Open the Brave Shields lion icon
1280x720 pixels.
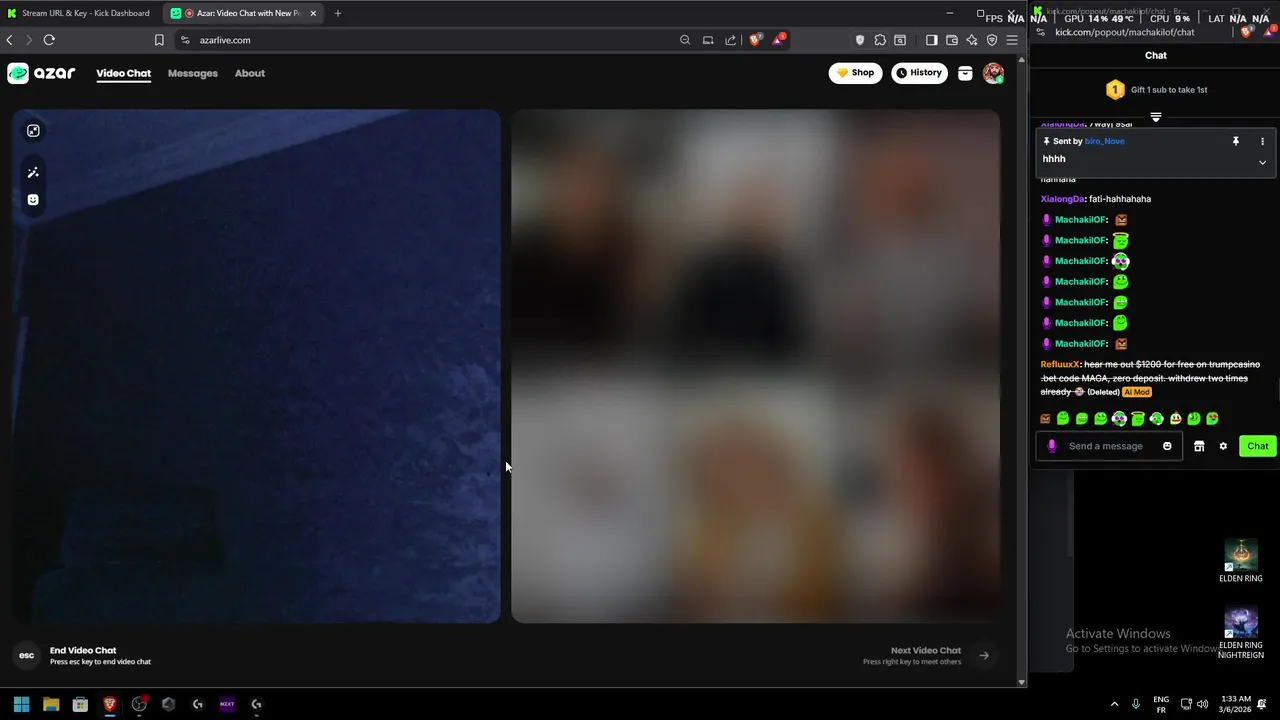tap(756, 40)
